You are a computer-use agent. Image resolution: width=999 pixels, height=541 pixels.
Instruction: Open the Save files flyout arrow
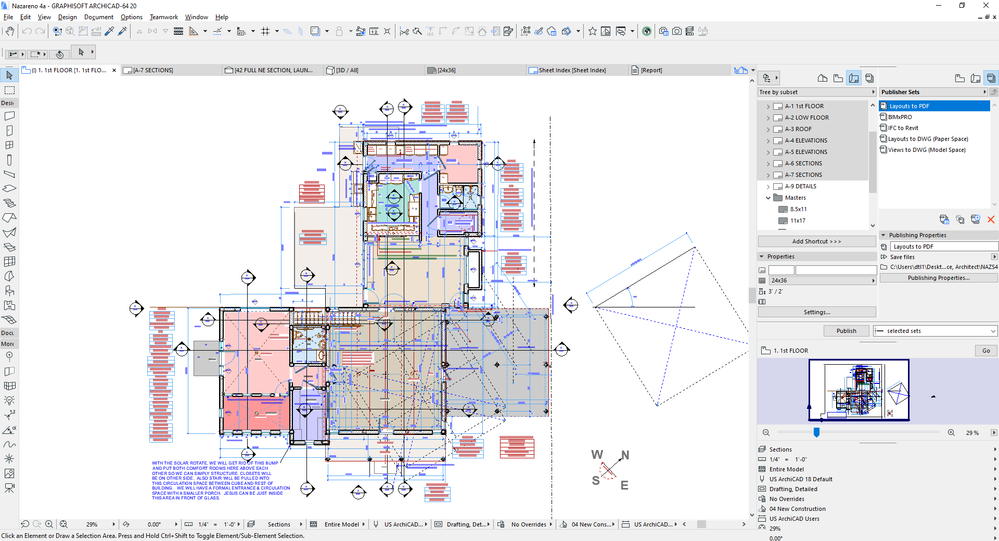tap(994, 257)
